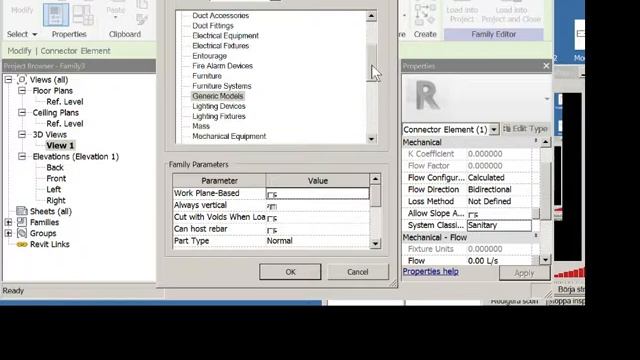
Task: Expand the Families tree node
Action: pos(9,222)
